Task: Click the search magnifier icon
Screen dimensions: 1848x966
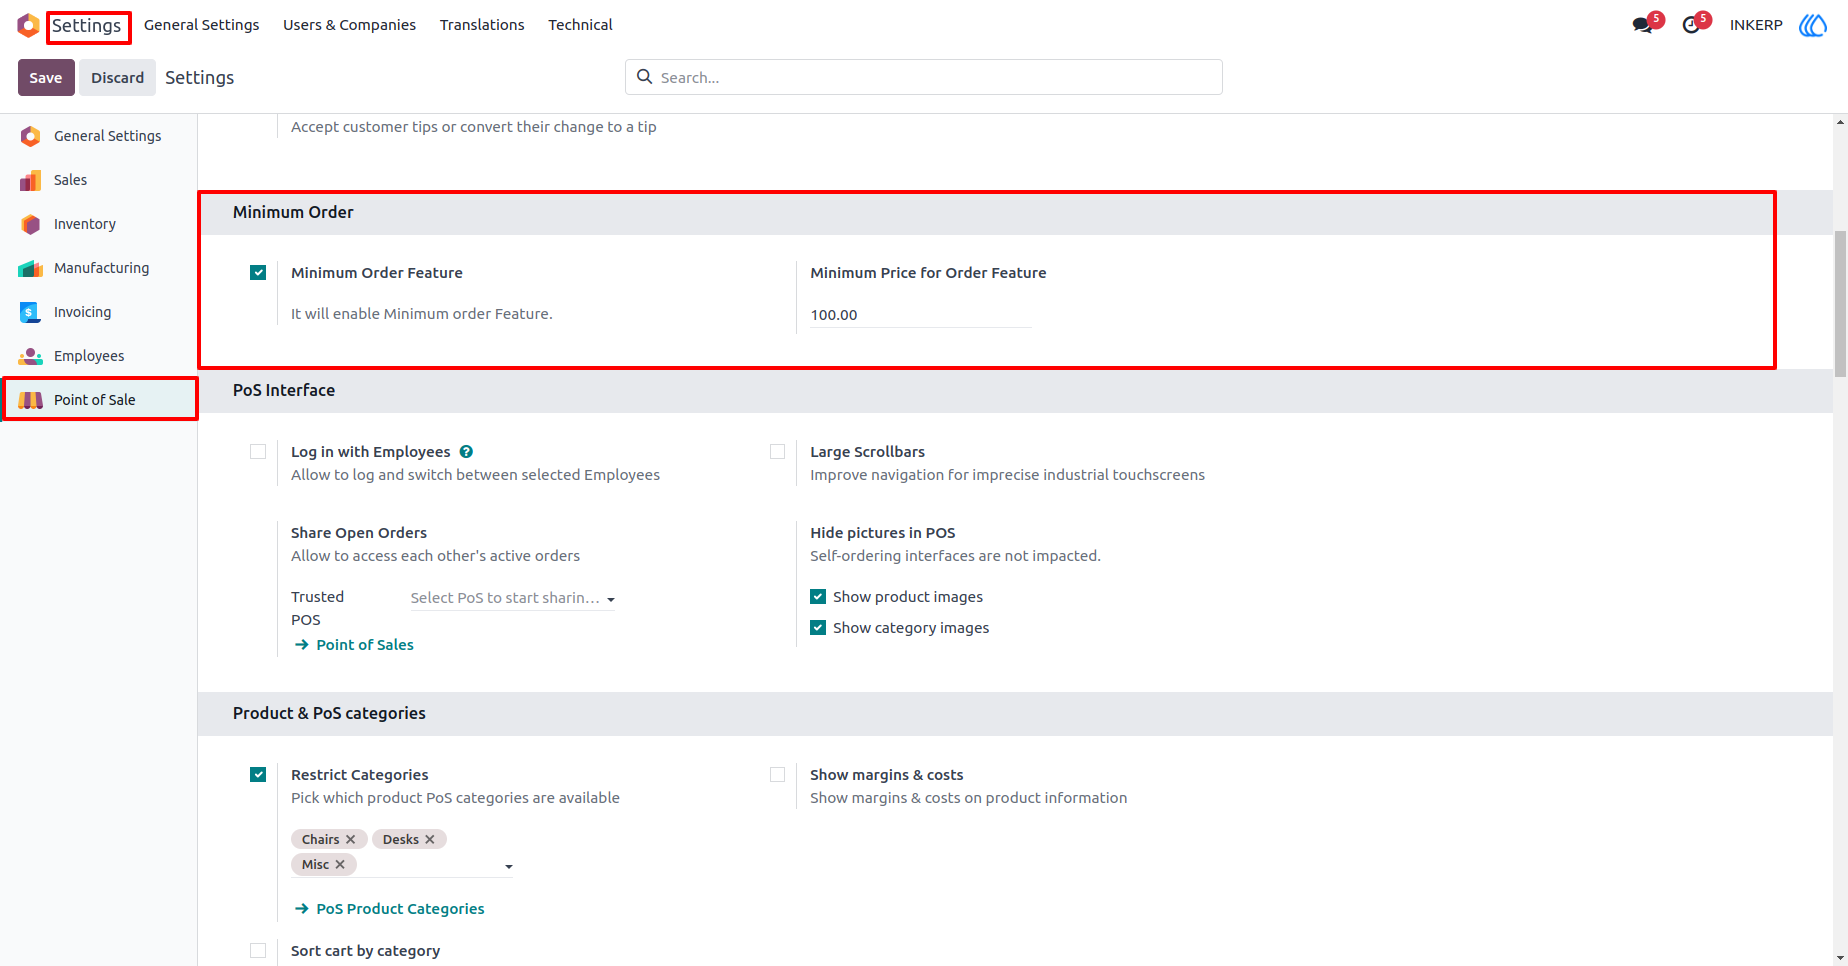Action: point(645,77)
